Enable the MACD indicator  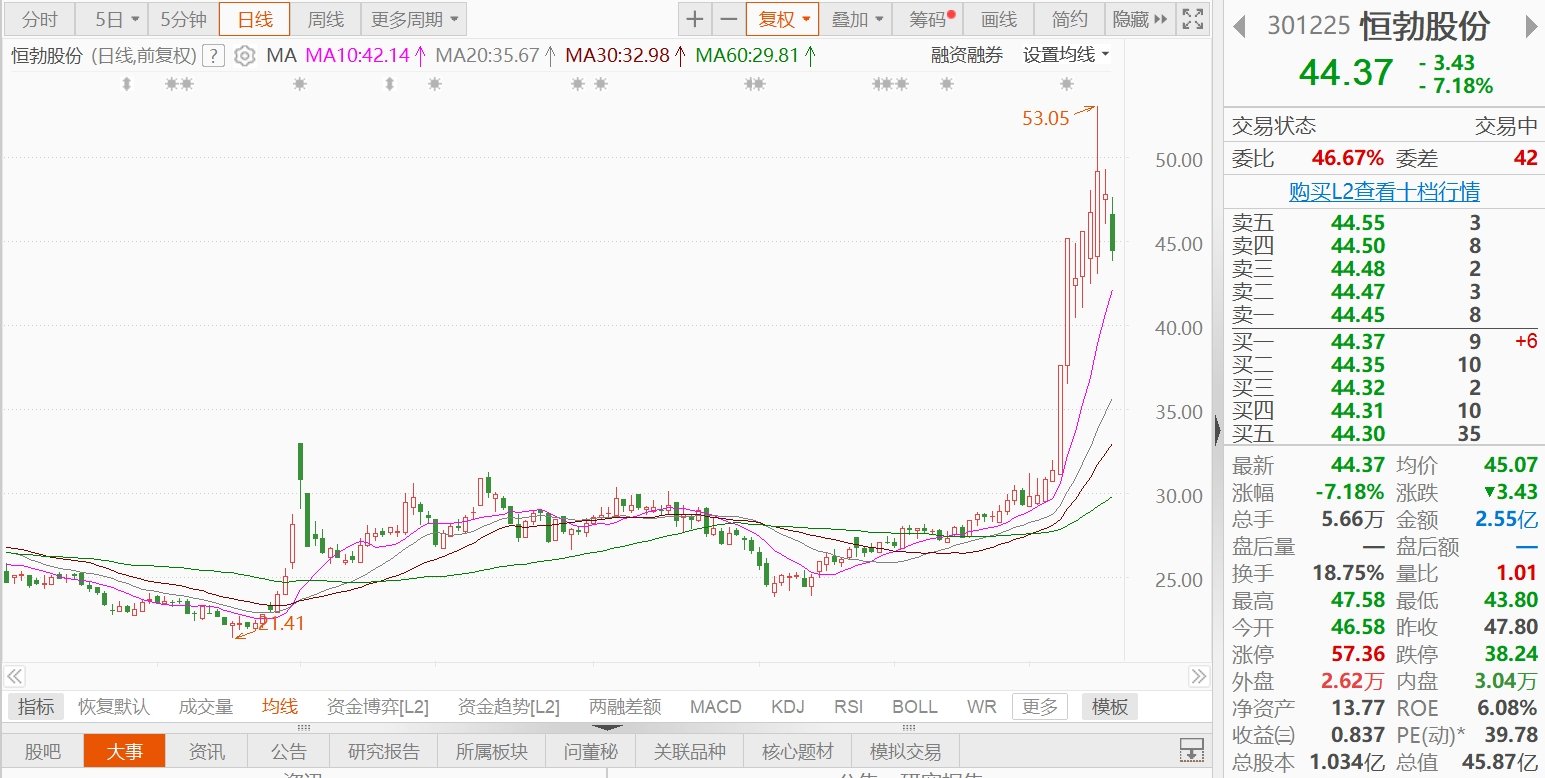(715, 707)
